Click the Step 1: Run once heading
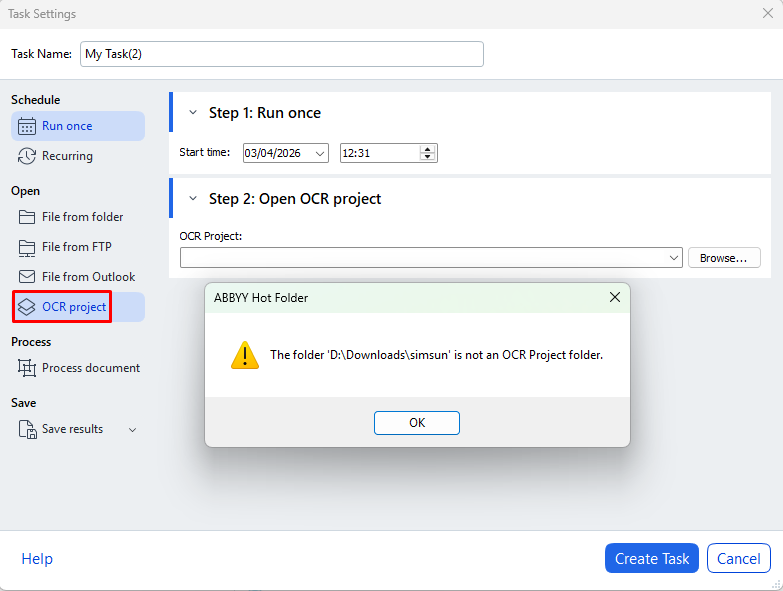Image resolution: width=783 pixels, height=591 pixels. pos(265,113)
